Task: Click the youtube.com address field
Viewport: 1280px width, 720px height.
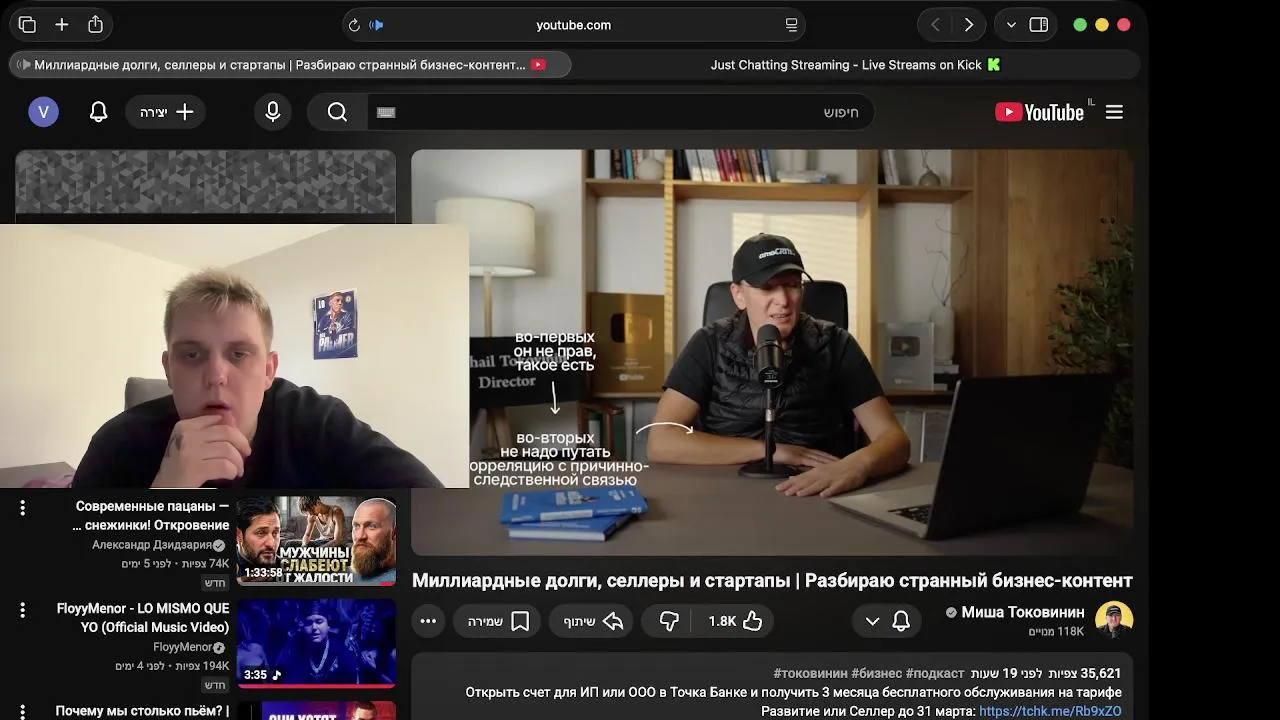Action: coord(573,25)
